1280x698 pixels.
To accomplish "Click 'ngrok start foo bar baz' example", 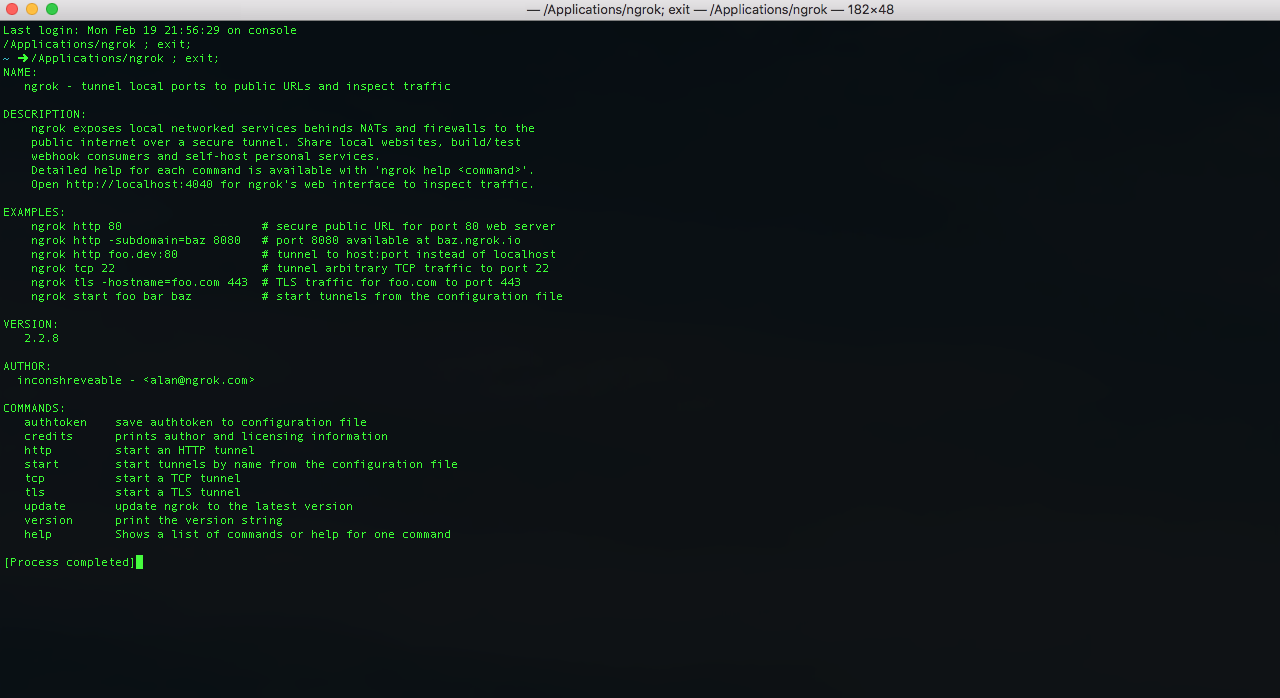I will (x=111, y=296).
